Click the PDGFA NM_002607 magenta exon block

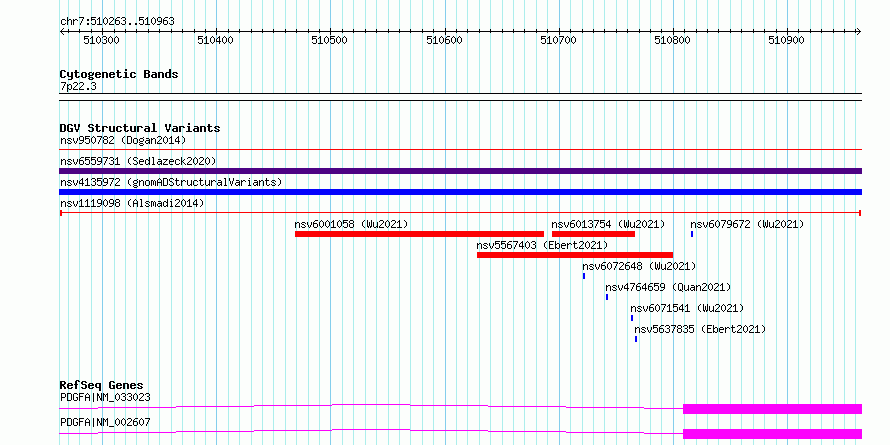pos(773,434)
